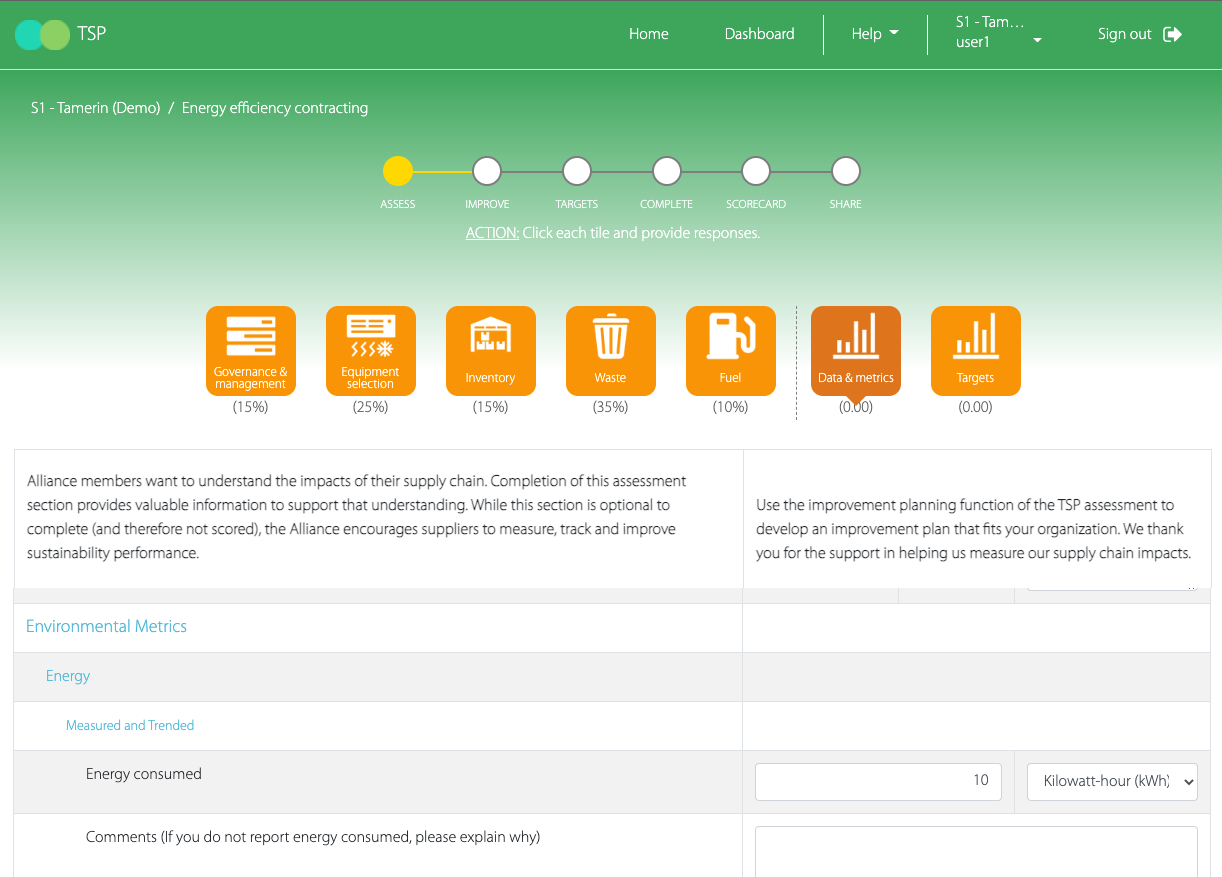Open the Fuel pump tile
Image resolution: width=1222 pixels, height=877 pixels.
tap(730, 350)
